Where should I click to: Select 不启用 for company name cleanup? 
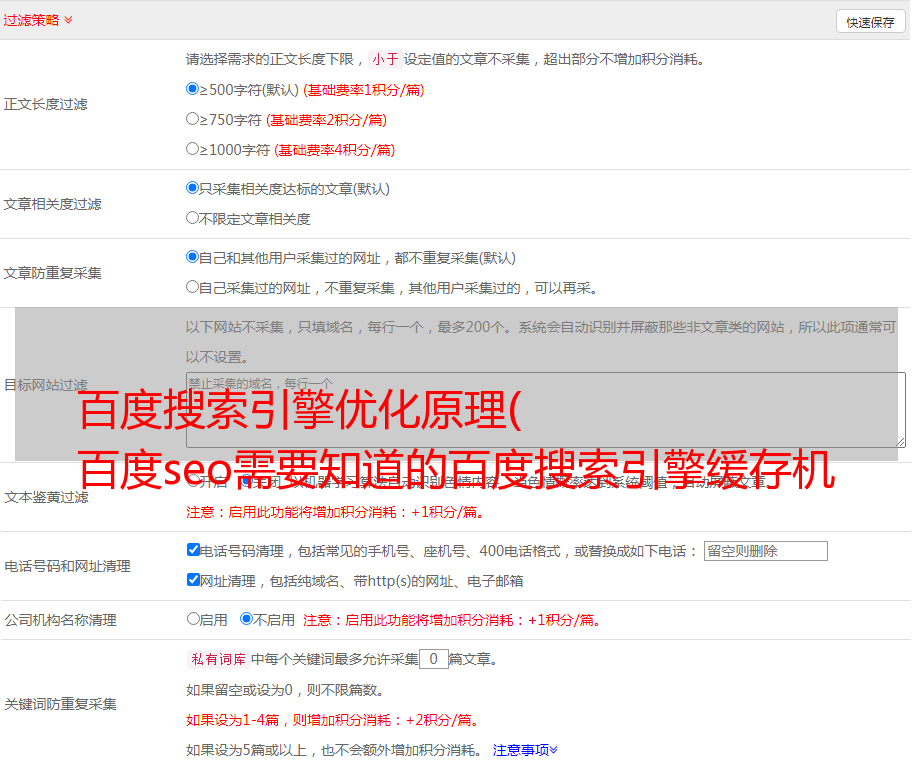tap(246, 619)
